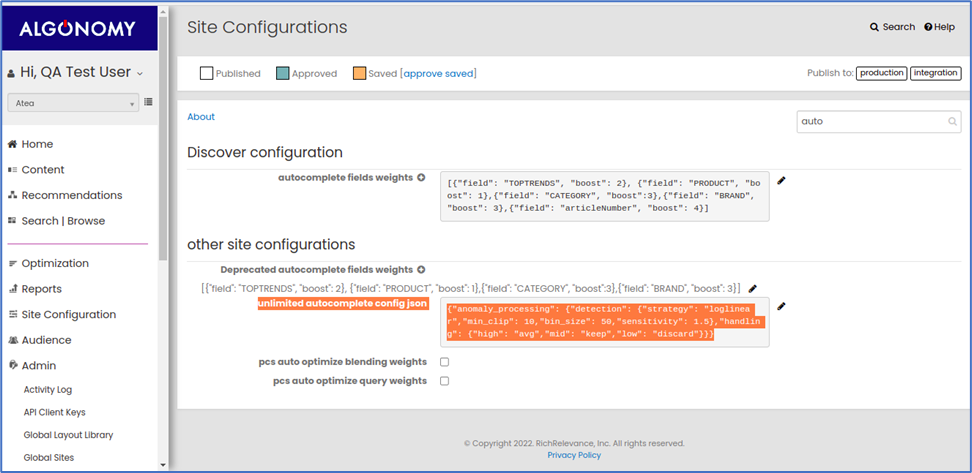Edit unlimited autocomplete config json pencil icon
The height and width of the screenshot is (473, 972).
[781, 306]
